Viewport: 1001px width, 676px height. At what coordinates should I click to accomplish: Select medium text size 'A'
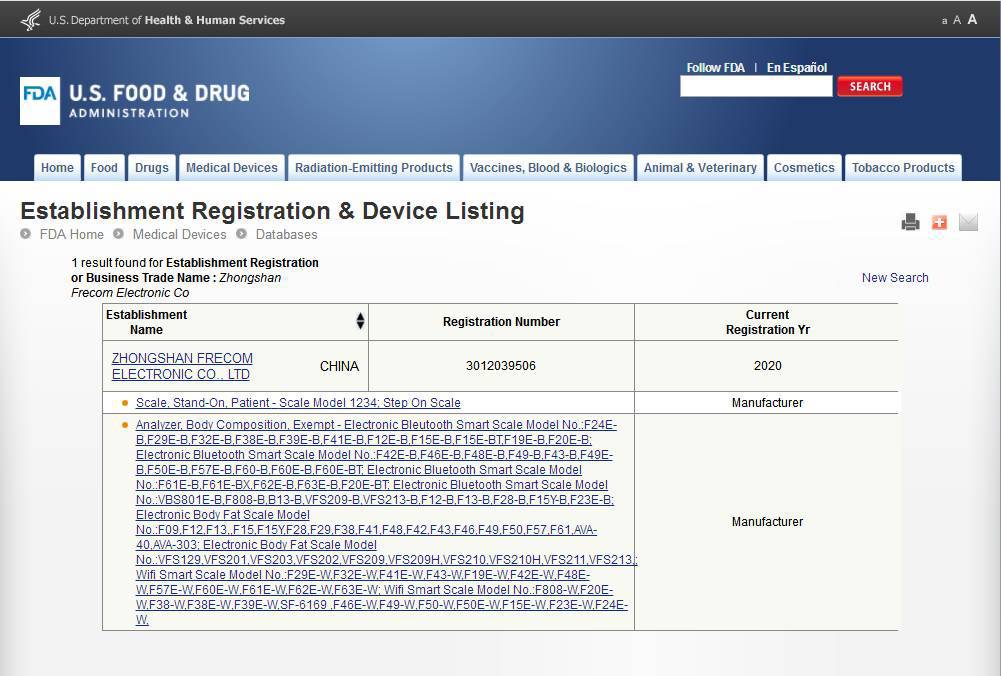(957, 20)
